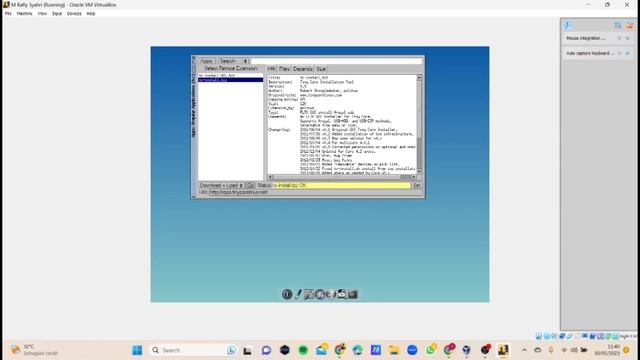
Task: Click the hard disk activity icon in VirtualBox status bar
Action: pos(539,336)
